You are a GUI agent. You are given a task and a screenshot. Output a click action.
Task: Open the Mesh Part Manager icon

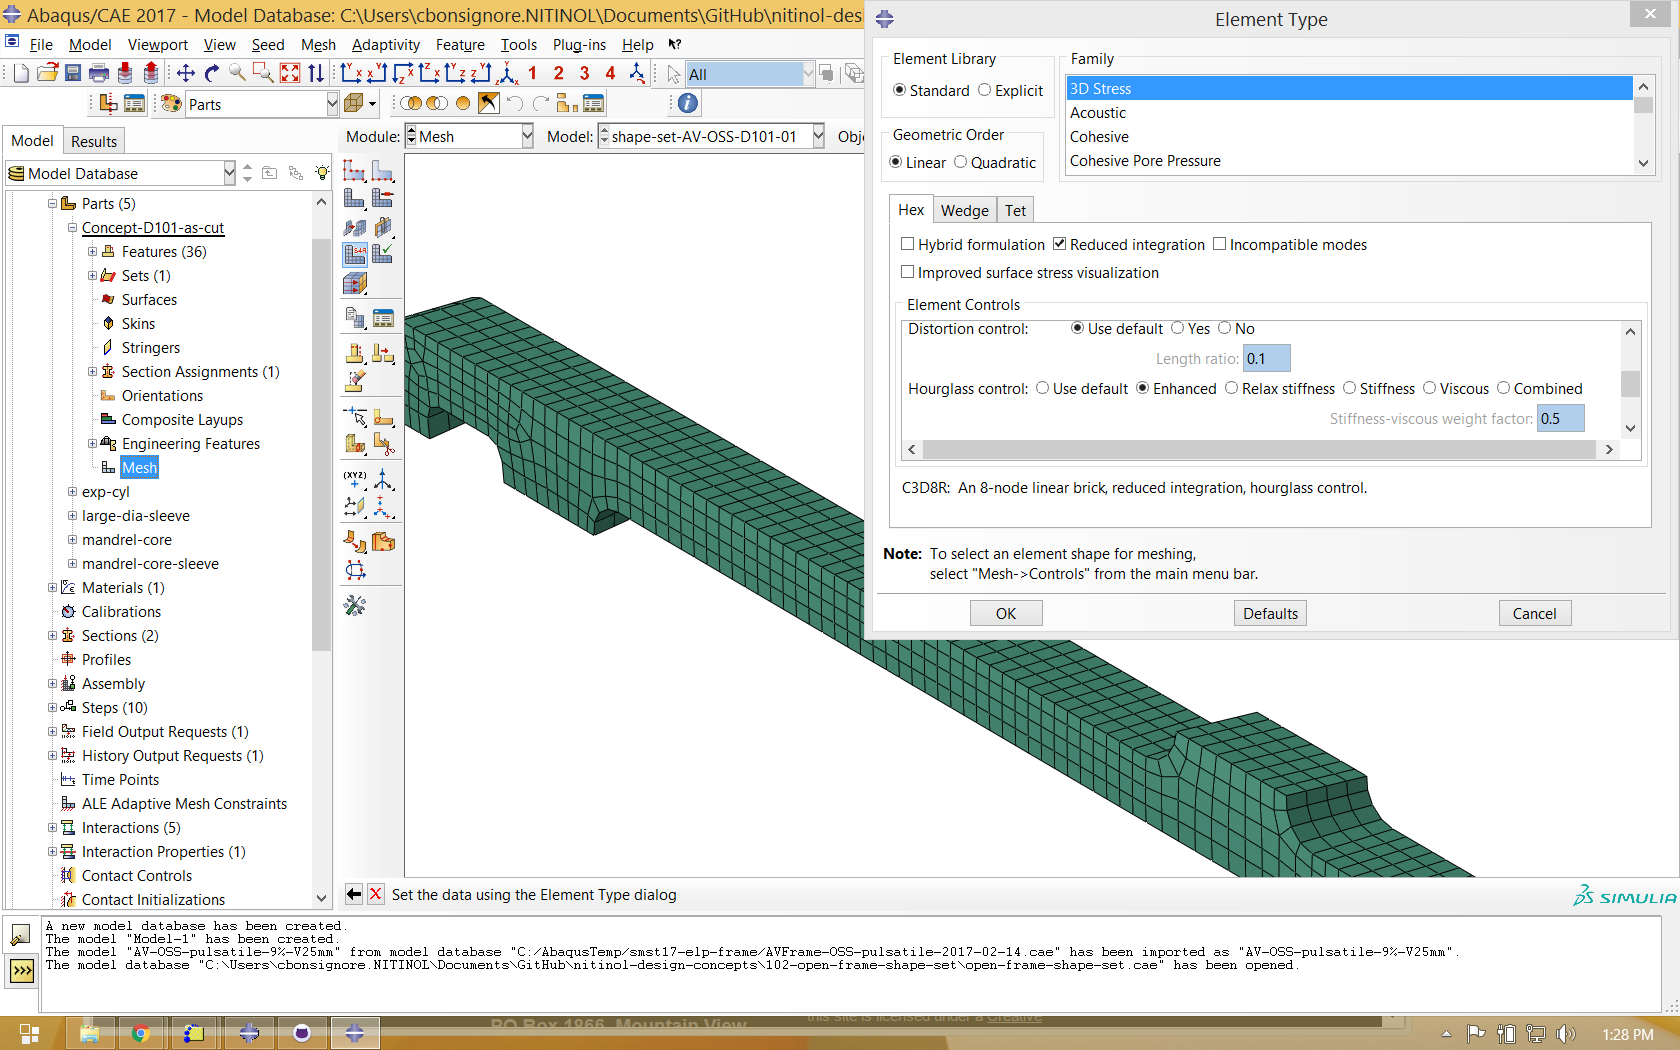383,319
